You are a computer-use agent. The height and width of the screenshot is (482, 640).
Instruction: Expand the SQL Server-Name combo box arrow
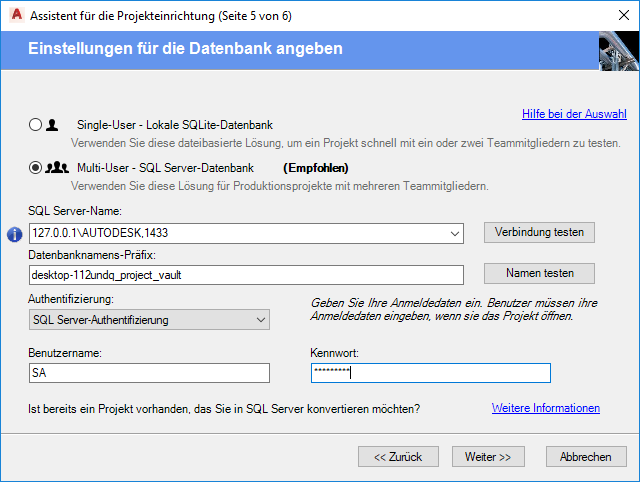point(455,233)
